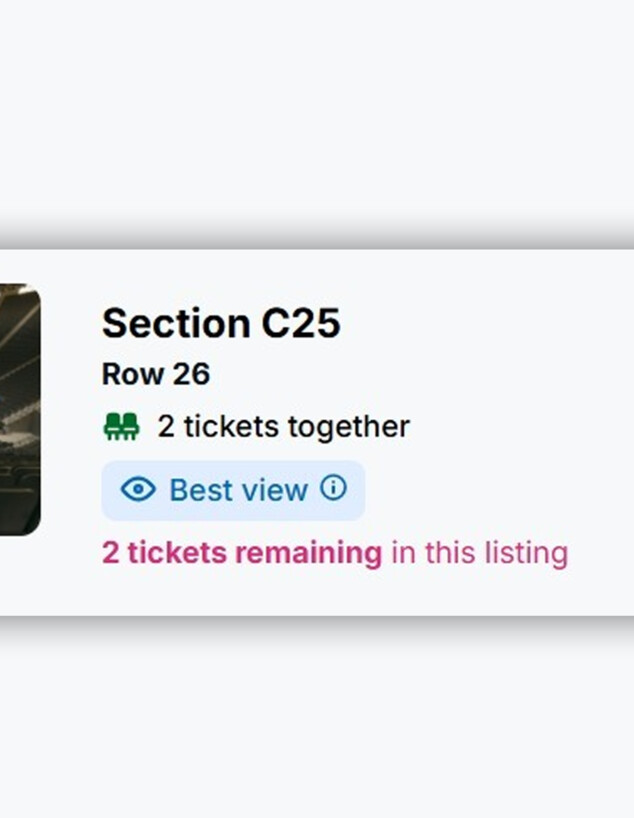Screen dimensions: 634x818
Task: Click blank card area right of Best view badge
Action: pos(490,490)
